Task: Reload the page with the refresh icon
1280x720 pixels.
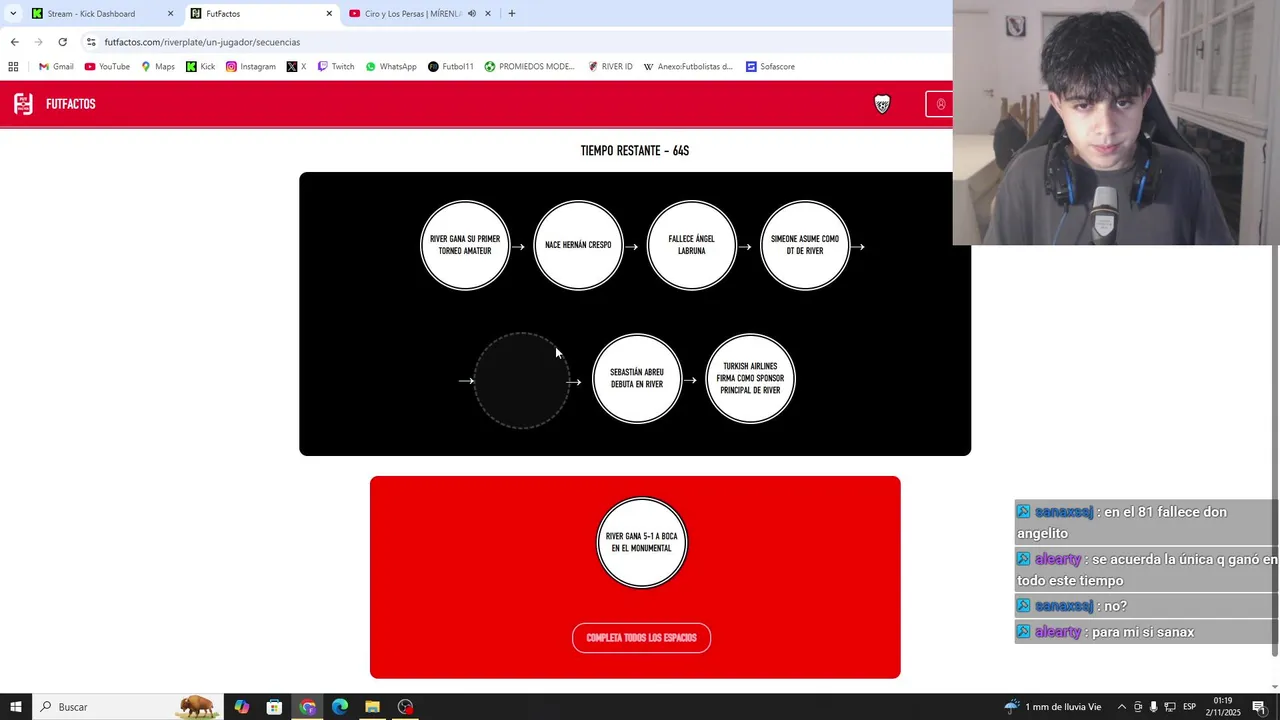Action: [x=62, y=42]
